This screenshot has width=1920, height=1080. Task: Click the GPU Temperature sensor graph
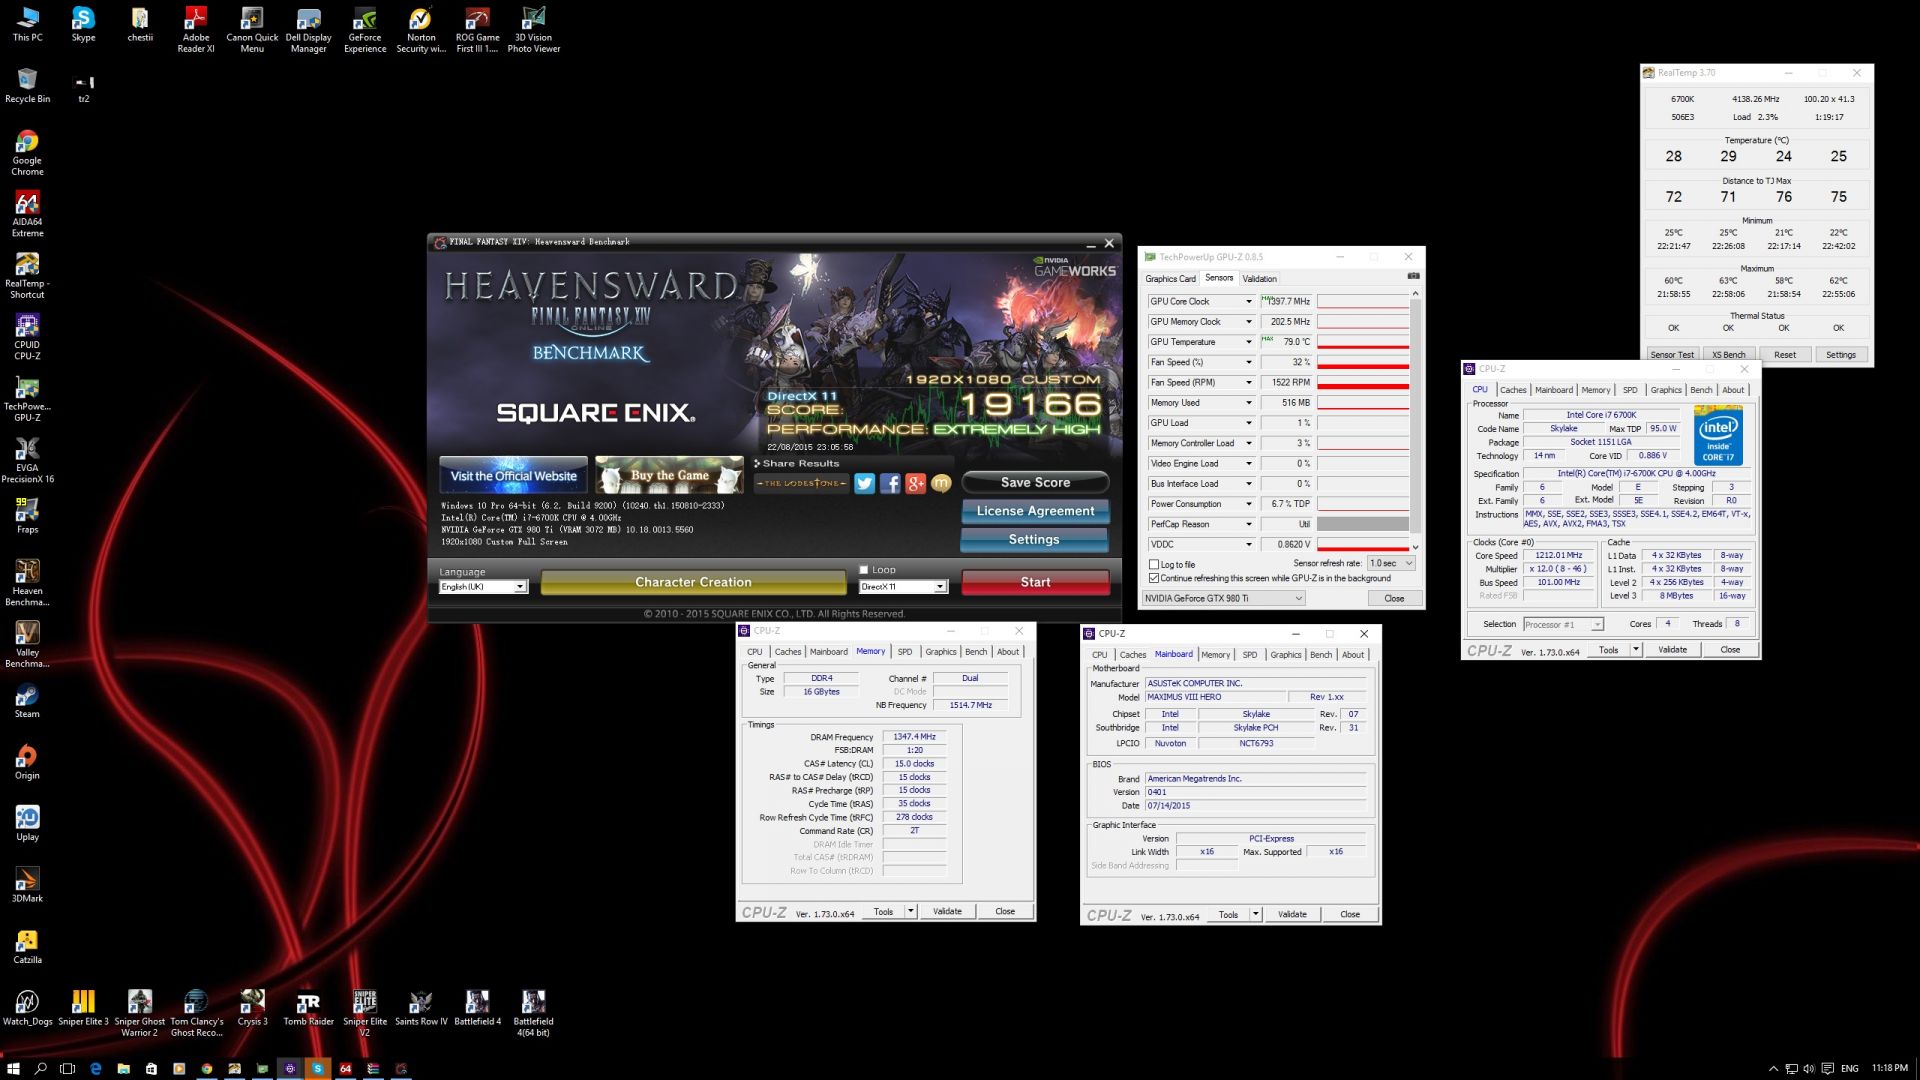1363,342
